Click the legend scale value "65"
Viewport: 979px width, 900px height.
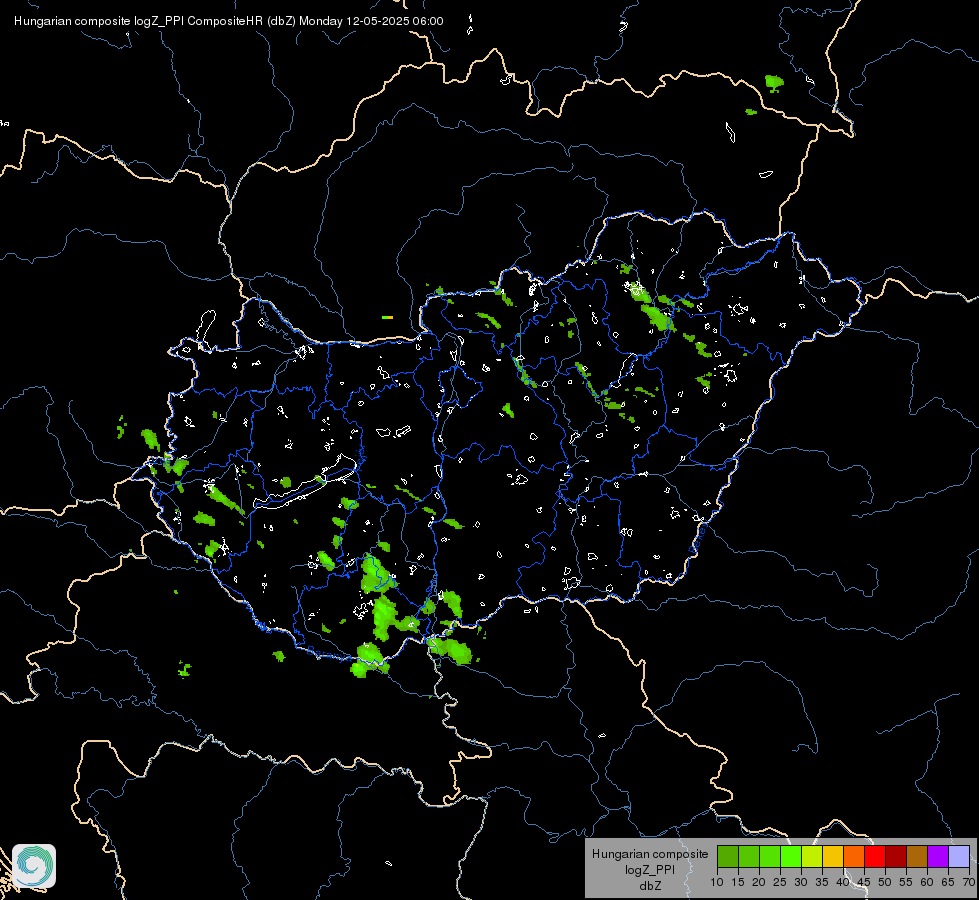coord(948,883)
